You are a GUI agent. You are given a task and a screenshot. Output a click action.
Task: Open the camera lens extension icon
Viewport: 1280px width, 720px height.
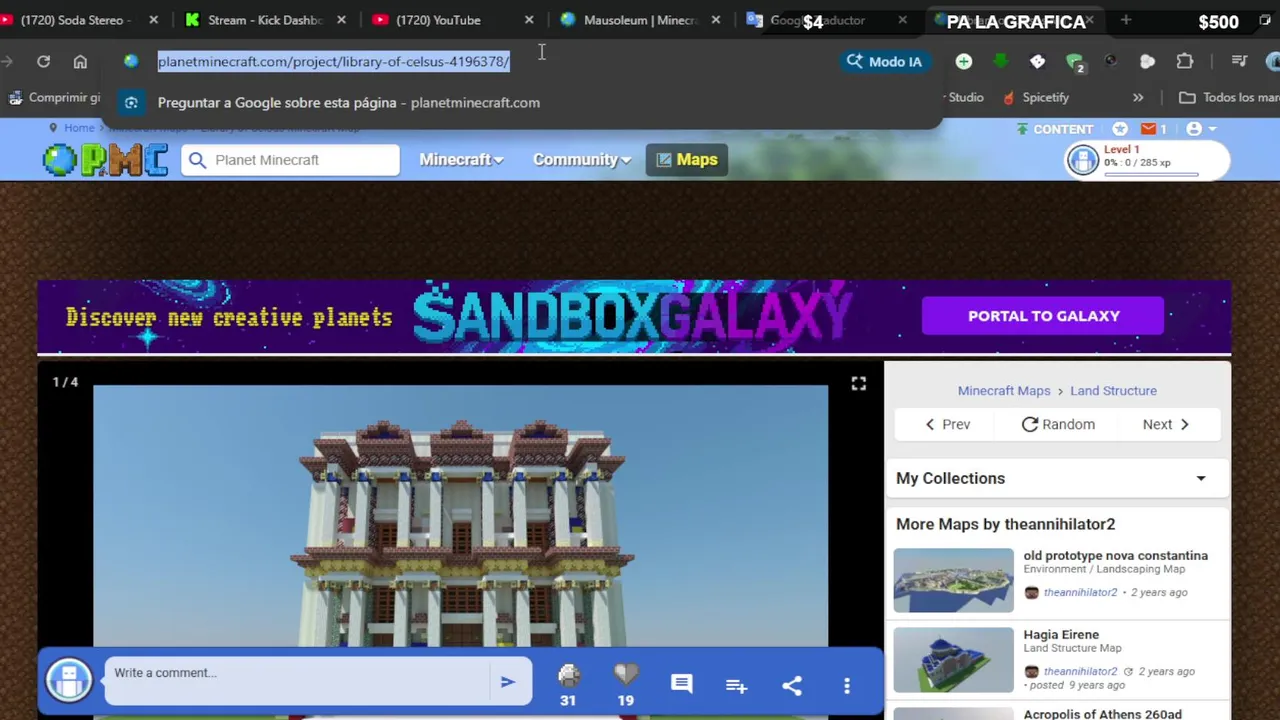coord(1110,61)
